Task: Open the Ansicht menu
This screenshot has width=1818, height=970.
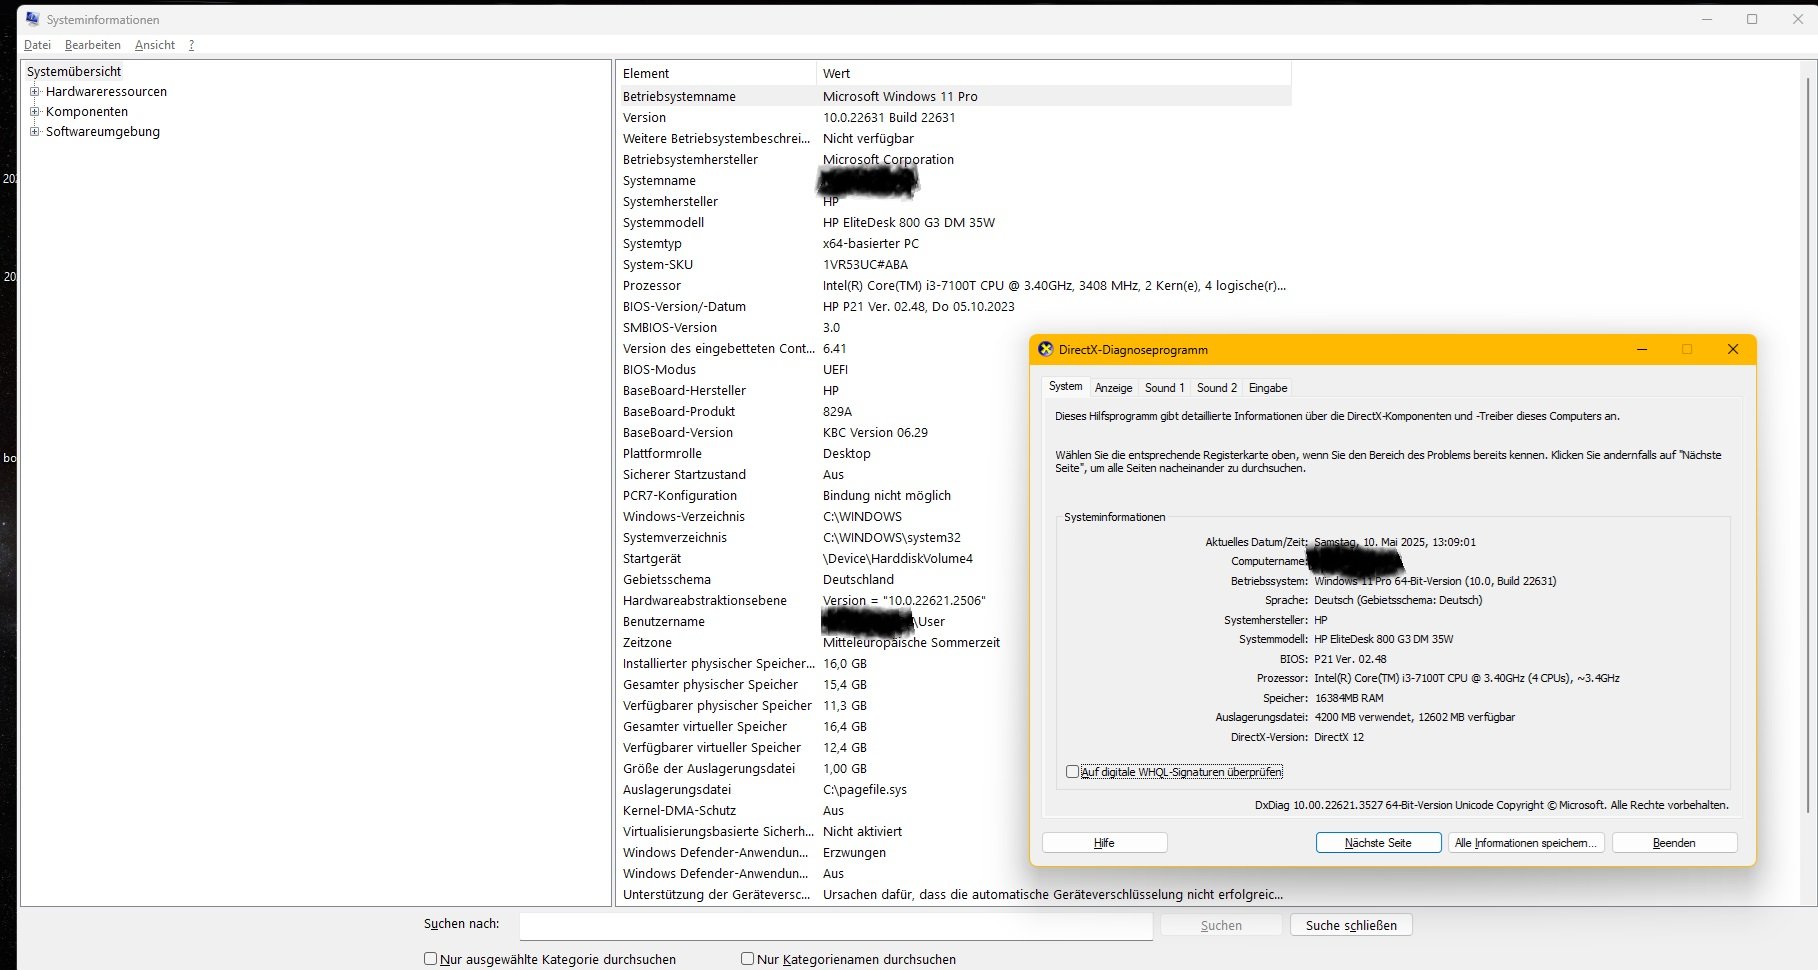Action: [155, 45]
